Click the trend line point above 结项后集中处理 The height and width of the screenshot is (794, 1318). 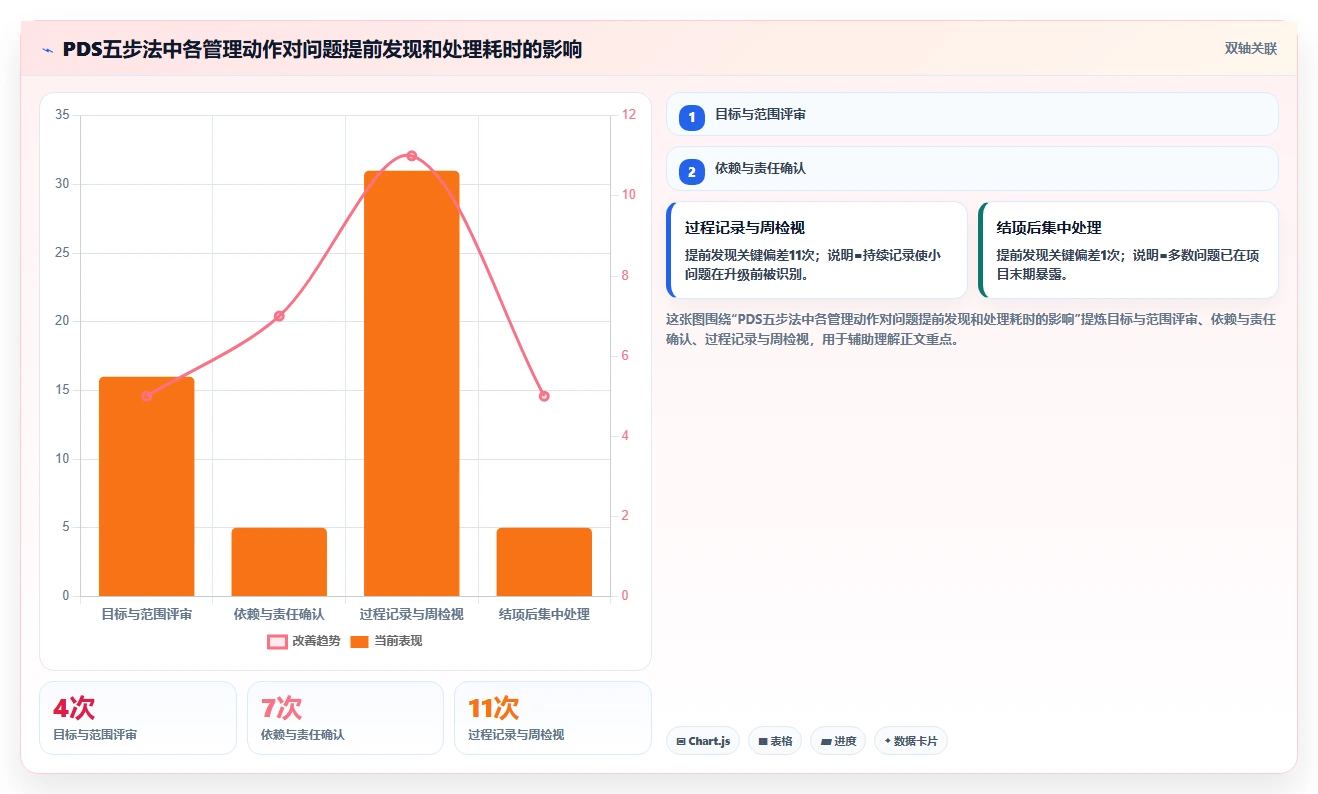[x=544, y=396]
